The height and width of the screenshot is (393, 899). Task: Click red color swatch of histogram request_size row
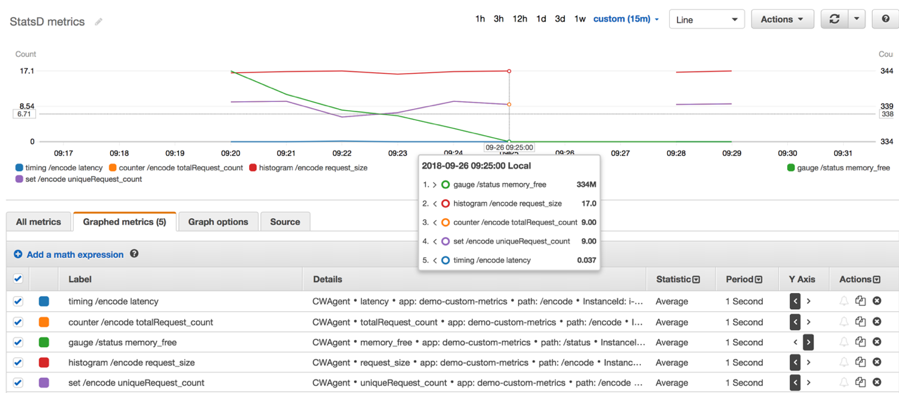tap(44, 363)
